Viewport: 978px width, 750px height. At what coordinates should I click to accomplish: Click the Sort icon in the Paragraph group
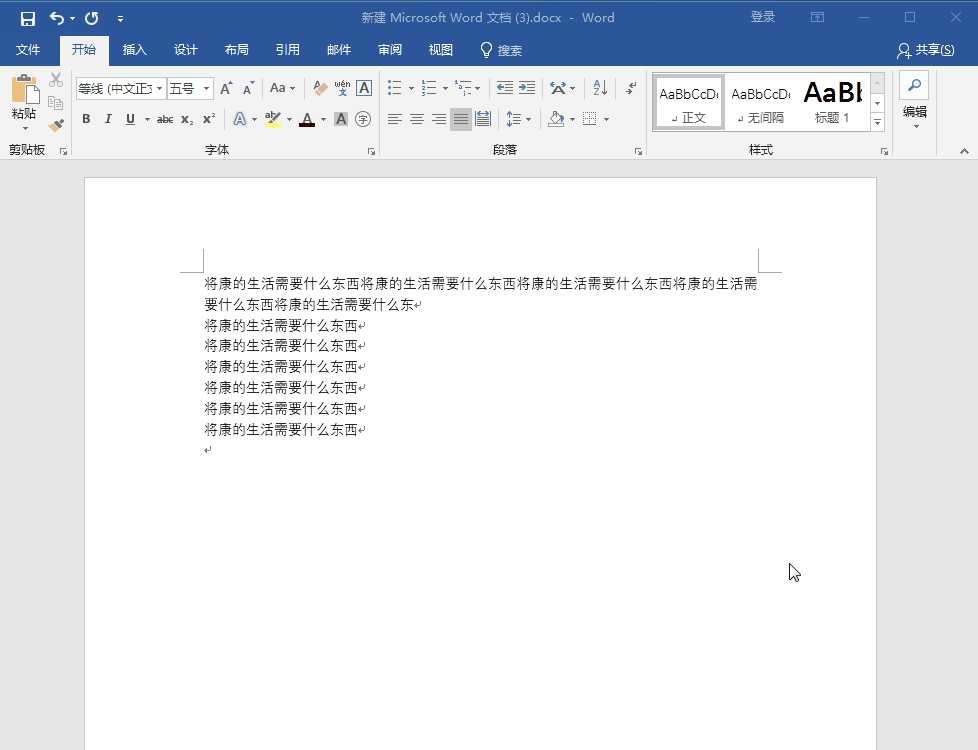click(598, 88)
